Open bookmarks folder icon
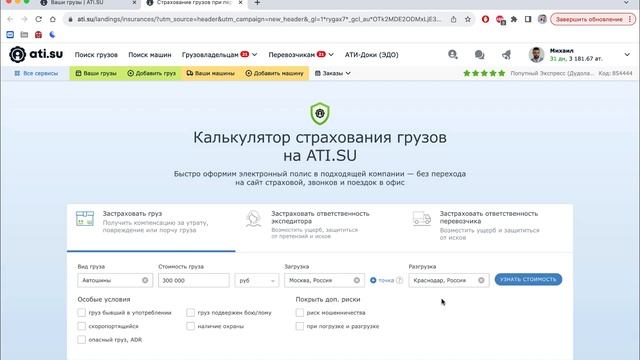640x360 pixels. point(24,35)
